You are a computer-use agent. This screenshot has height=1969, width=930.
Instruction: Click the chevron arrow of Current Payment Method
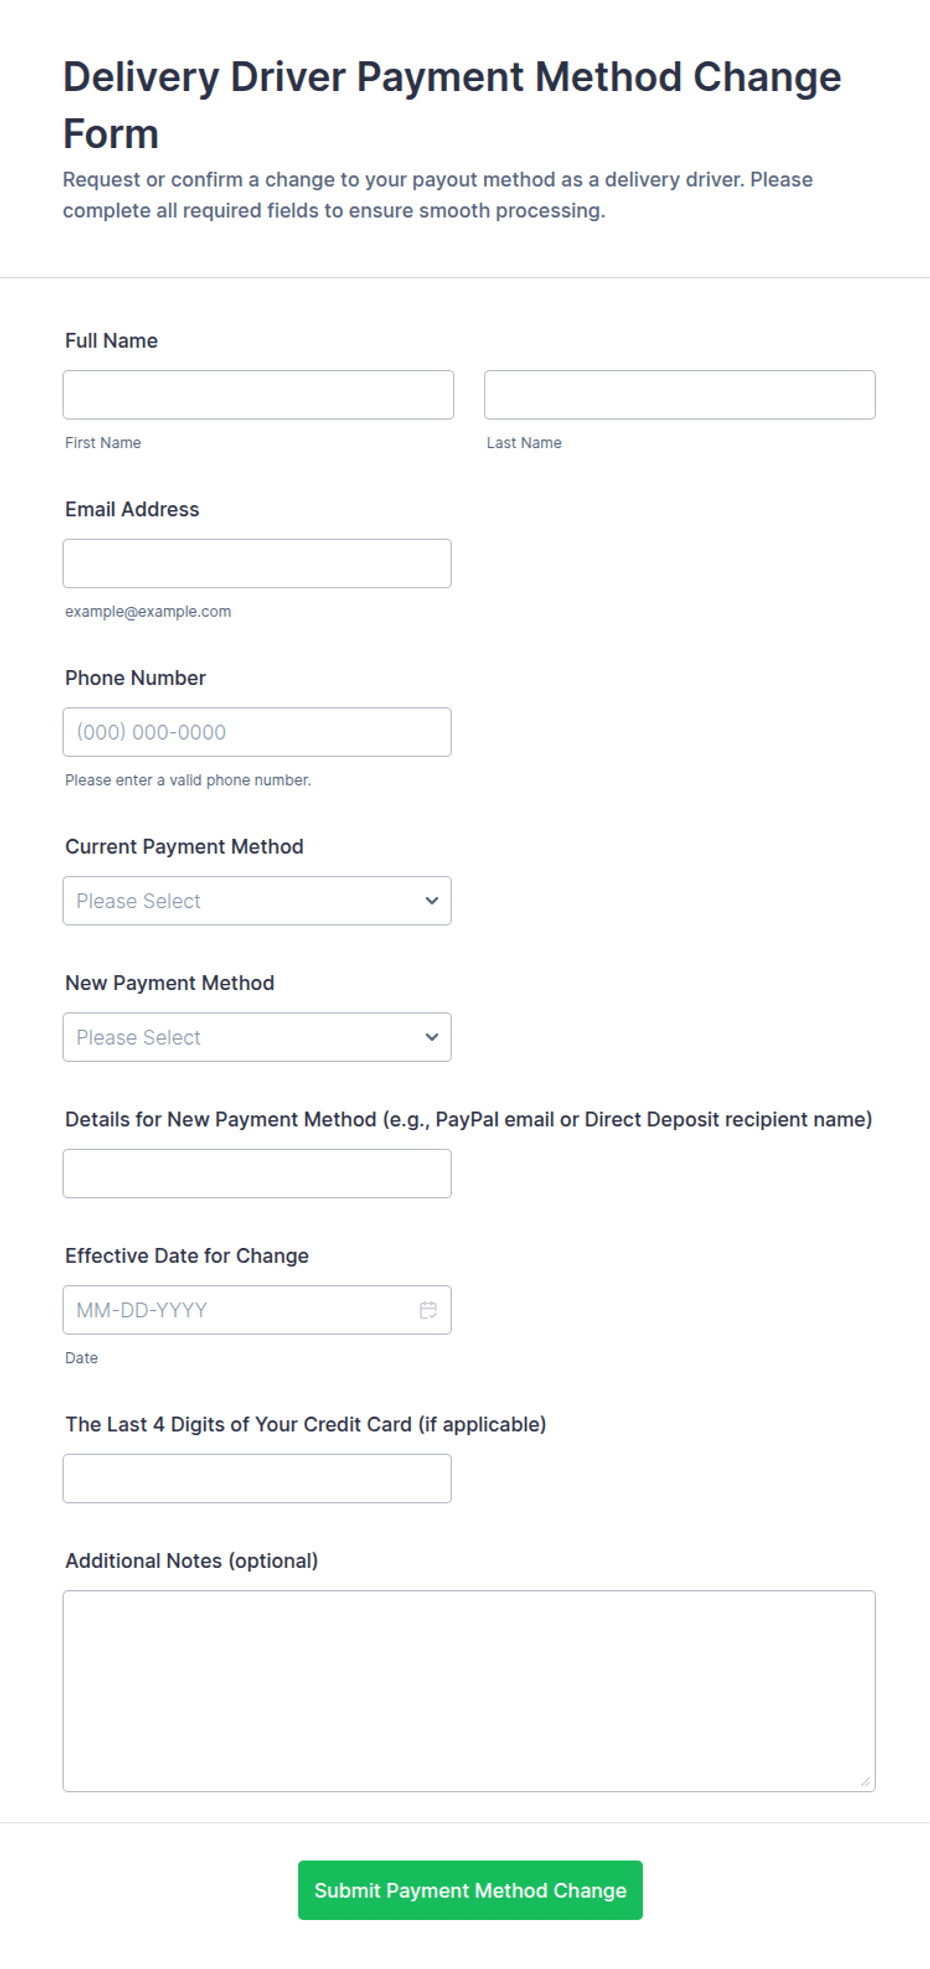point(432,901)
